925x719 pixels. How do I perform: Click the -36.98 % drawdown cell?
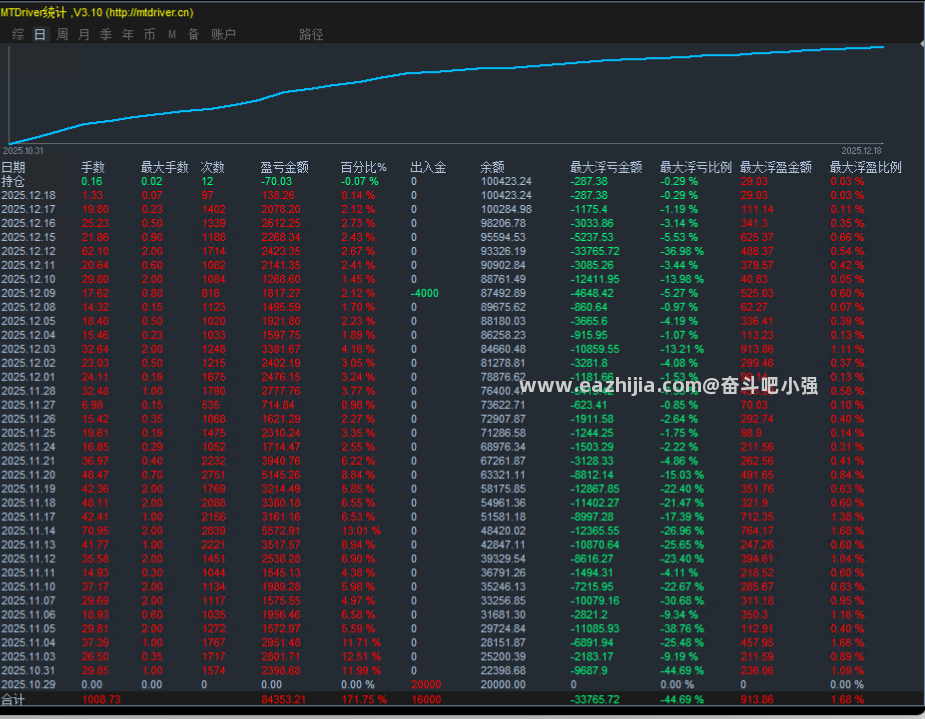682,251
